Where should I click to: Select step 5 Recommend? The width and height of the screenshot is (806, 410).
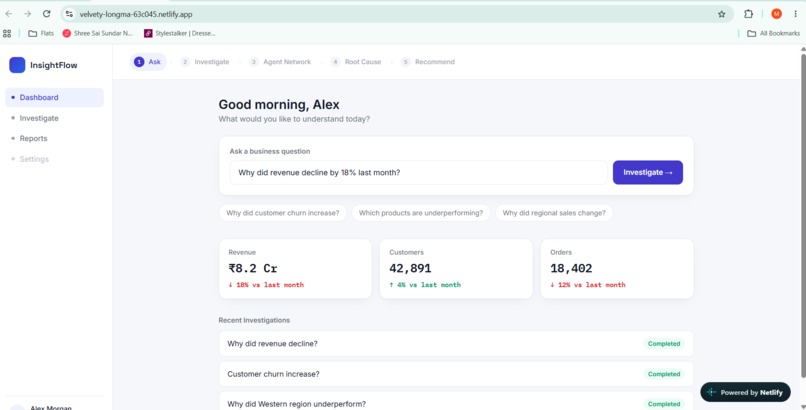coord(428,62)
